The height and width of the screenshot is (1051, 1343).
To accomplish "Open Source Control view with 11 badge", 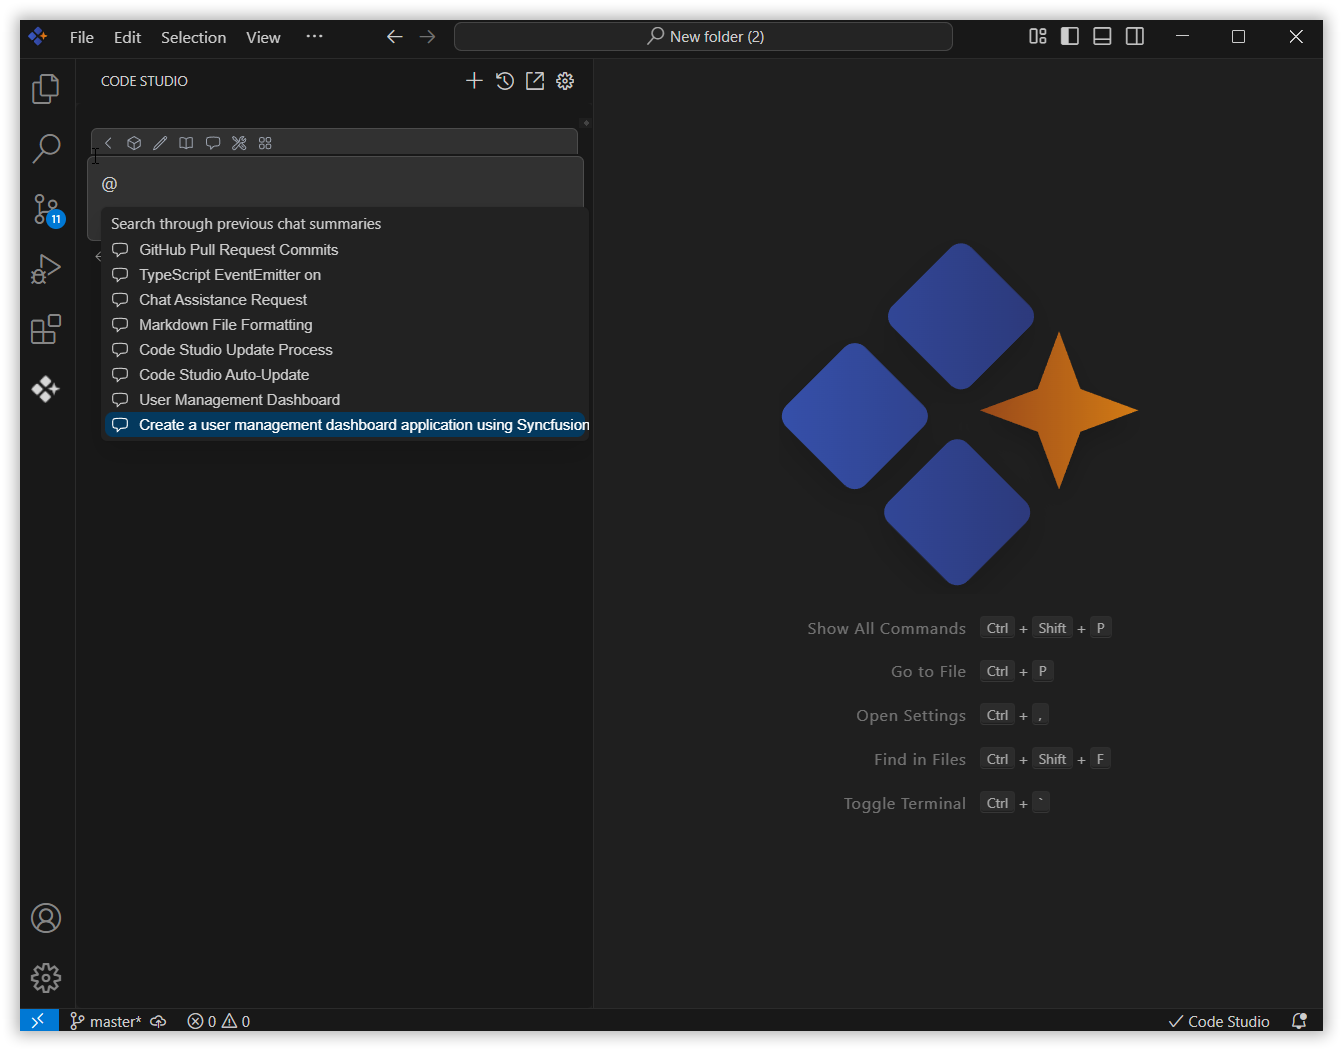I will point(46,209).
